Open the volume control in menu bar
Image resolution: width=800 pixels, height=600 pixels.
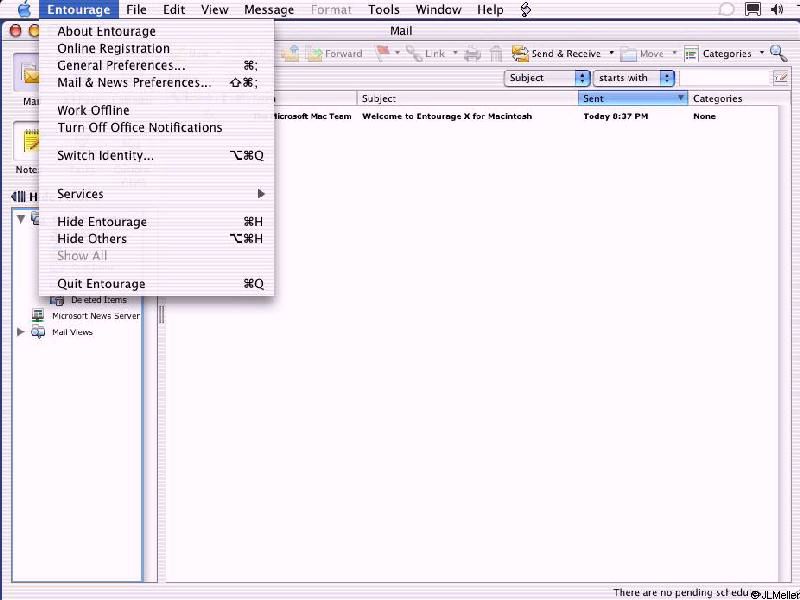click(x=777, y=9)
